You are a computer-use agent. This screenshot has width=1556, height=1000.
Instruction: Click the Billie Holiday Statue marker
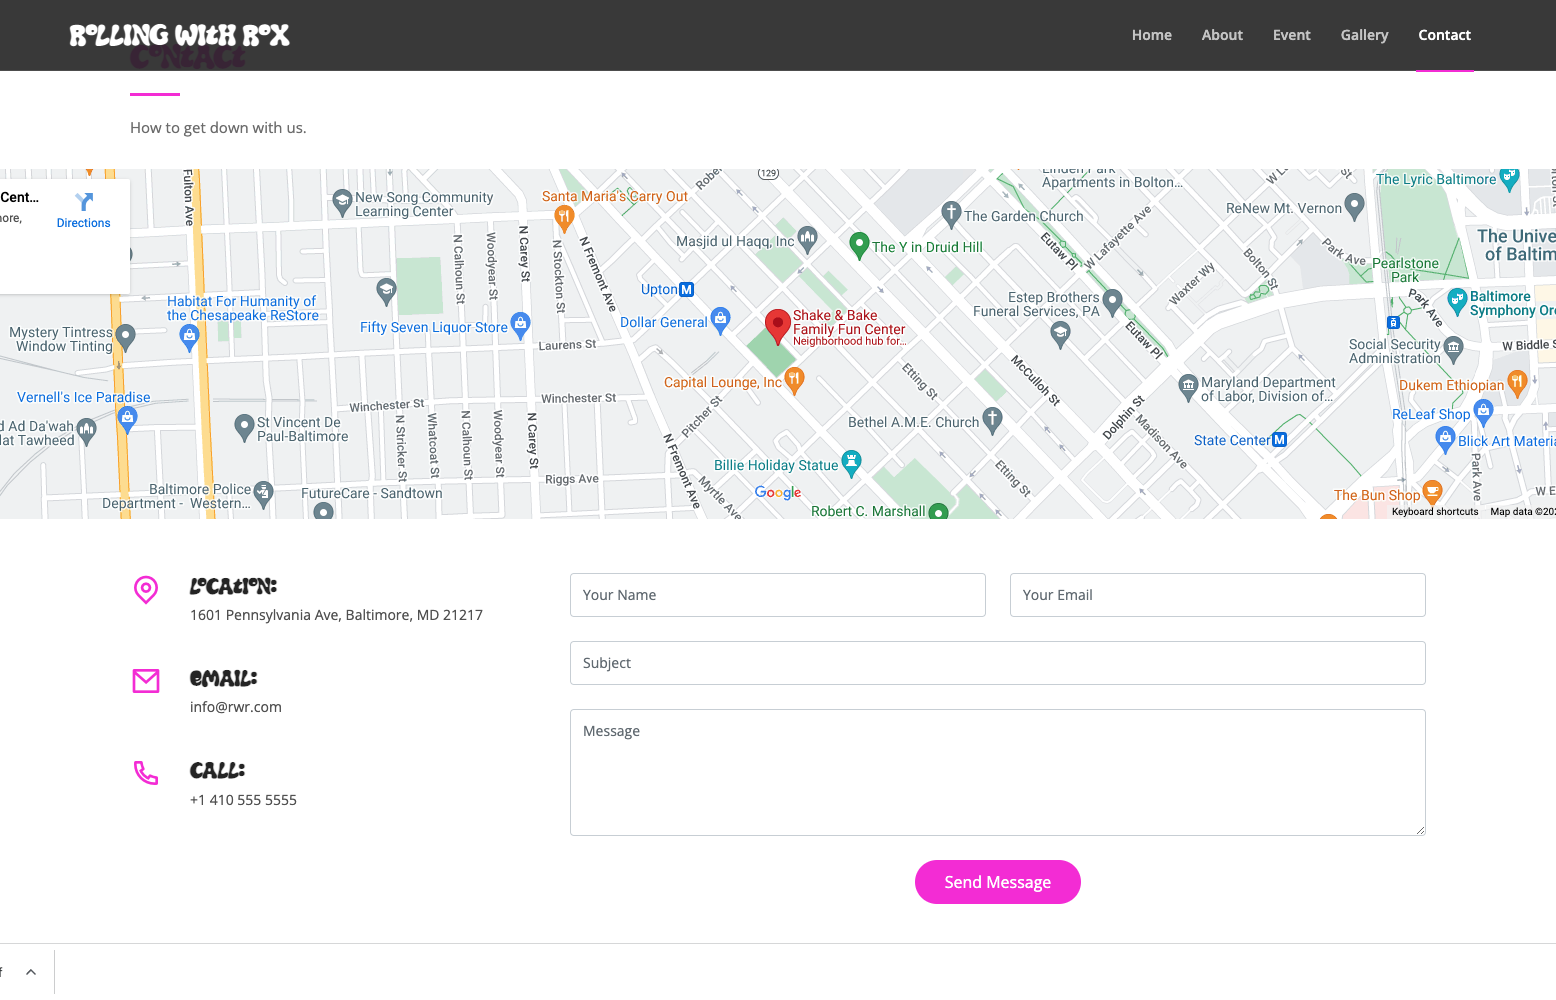(851, 462)
